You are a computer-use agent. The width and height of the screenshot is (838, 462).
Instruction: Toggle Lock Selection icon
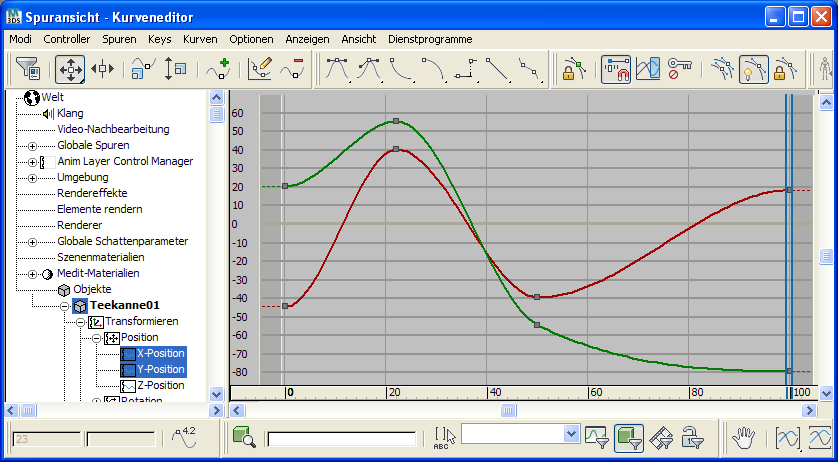click(x=574, y=69)
